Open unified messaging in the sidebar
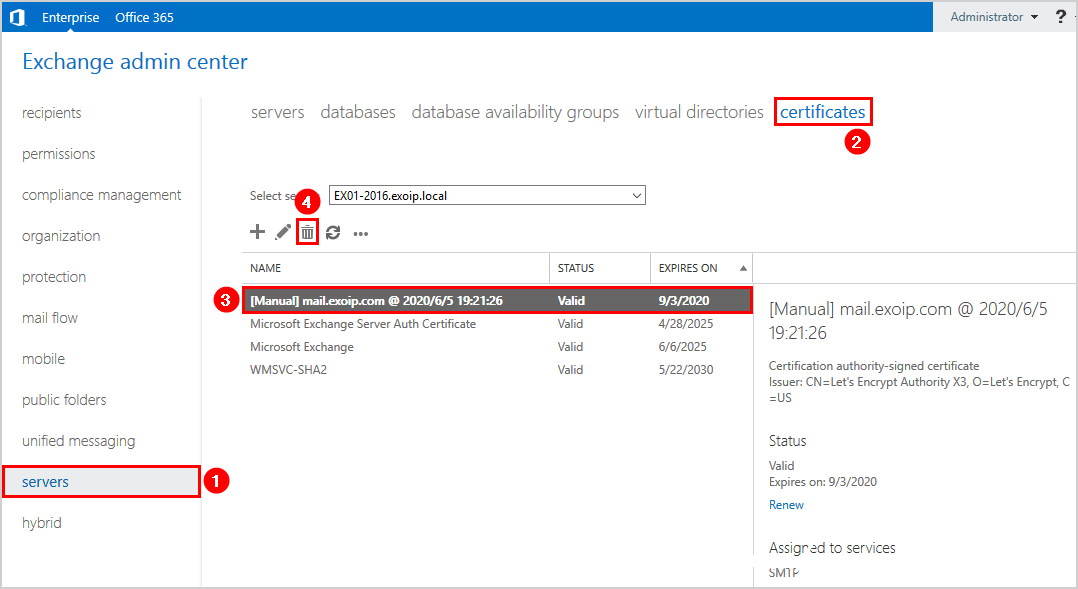The width and height of the screenshot is (1078, 589). tap(78, 441)
